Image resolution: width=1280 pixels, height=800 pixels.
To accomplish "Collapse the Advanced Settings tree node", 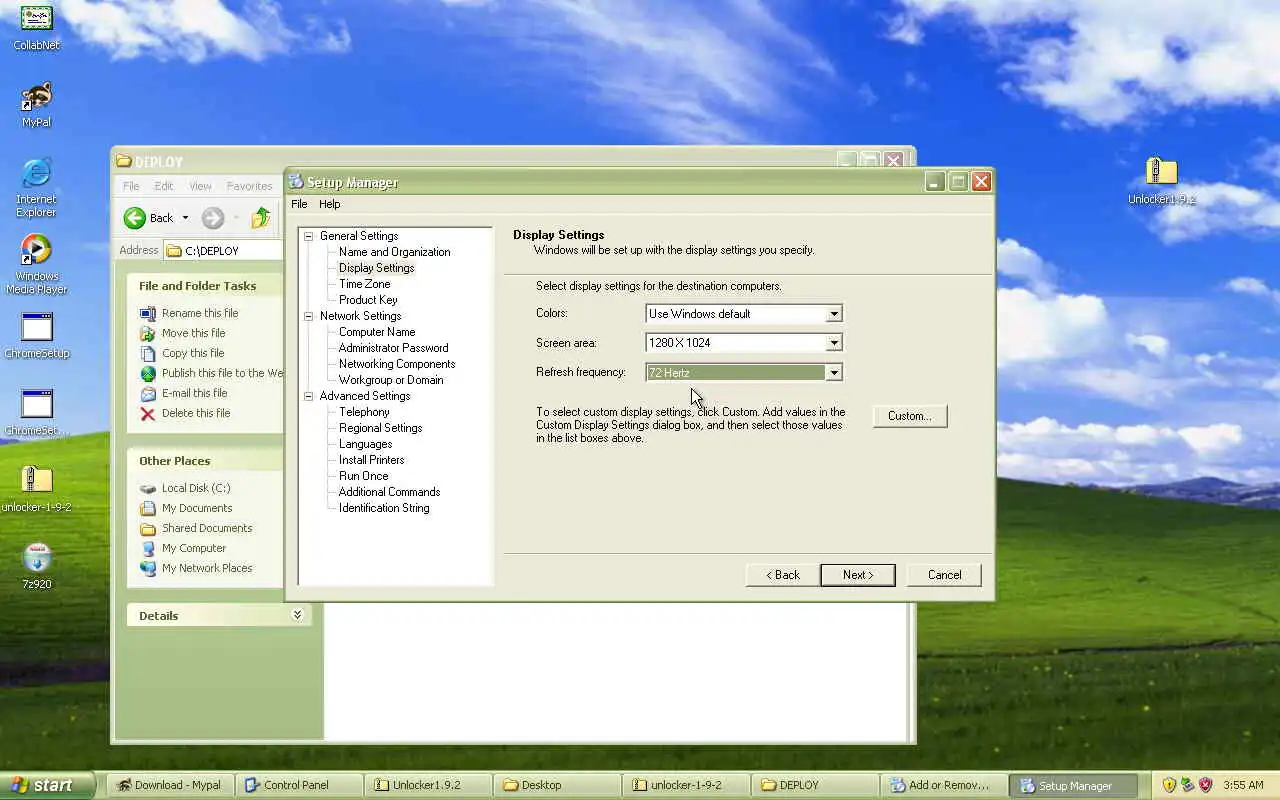I will click(x=309, y=396).
